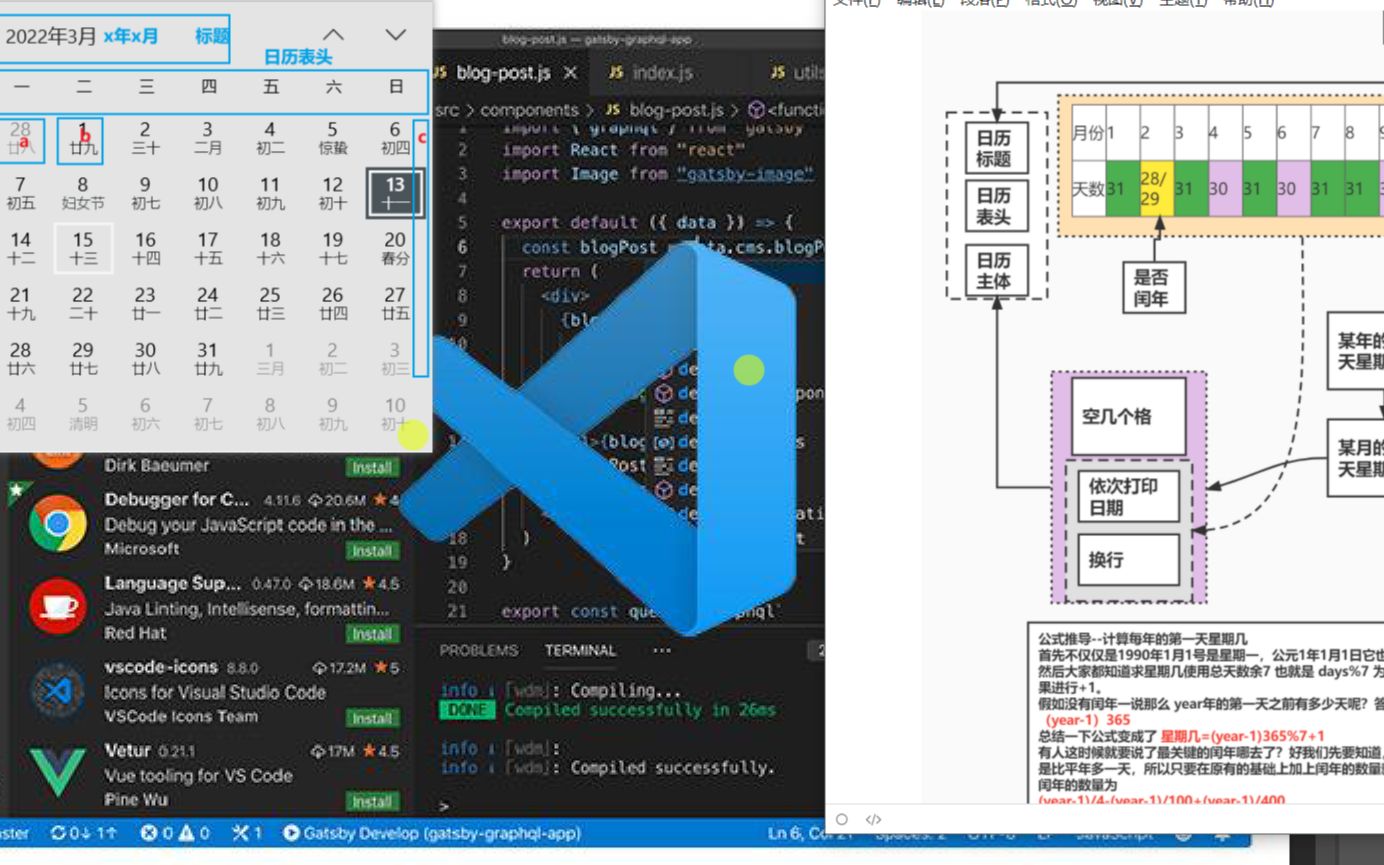
Task: Click Gatsby Develop play icon in status bar
Action: coord(291,832)
